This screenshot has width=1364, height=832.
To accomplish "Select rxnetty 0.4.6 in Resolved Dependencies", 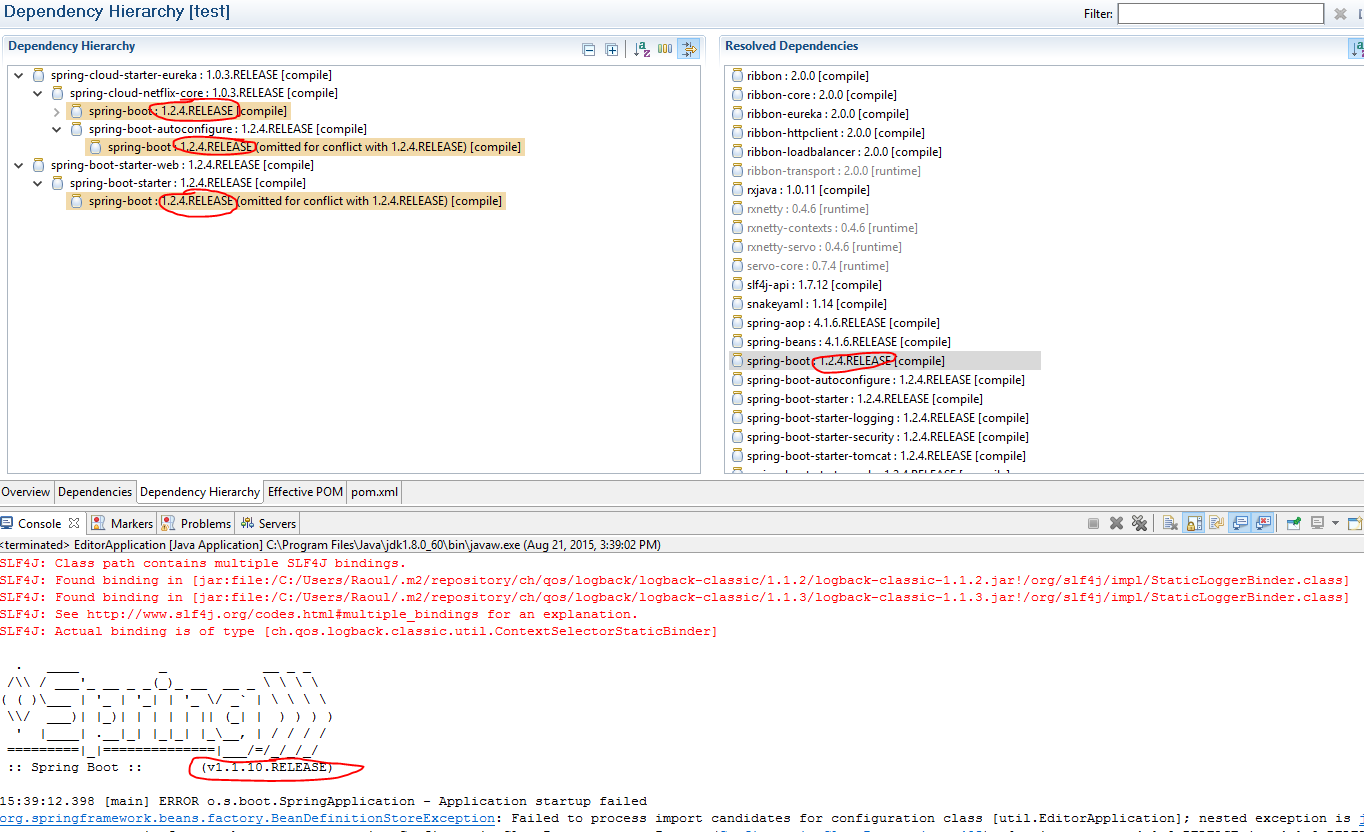I will [x=800, y=209].
